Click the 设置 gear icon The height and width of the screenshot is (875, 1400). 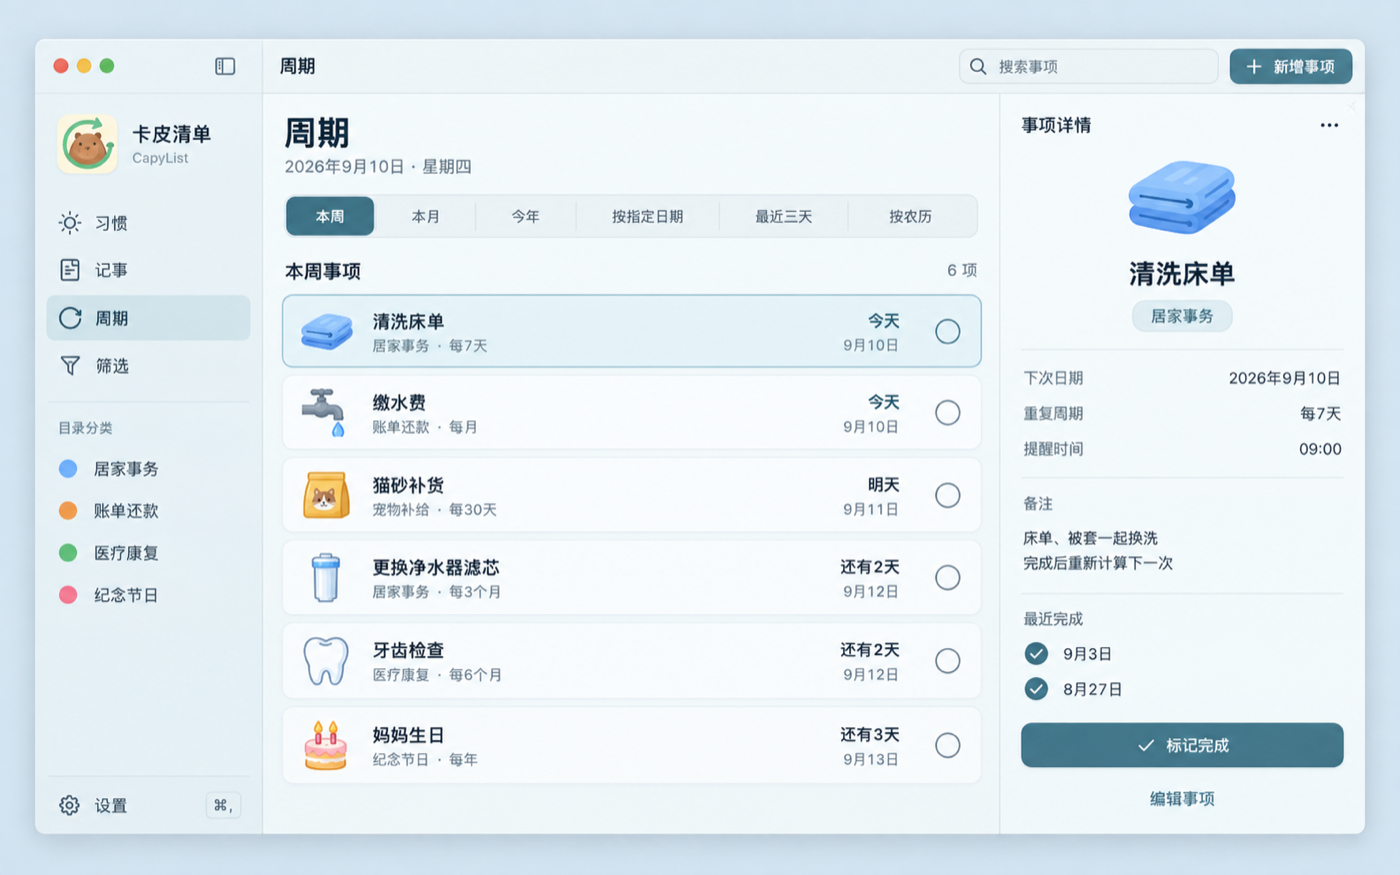tap(69, 805)
